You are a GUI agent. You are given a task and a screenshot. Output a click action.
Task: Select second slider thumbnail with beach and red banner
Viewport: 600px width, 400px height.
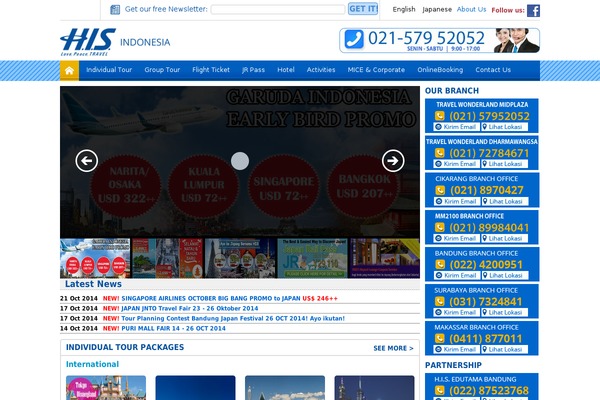168,258
